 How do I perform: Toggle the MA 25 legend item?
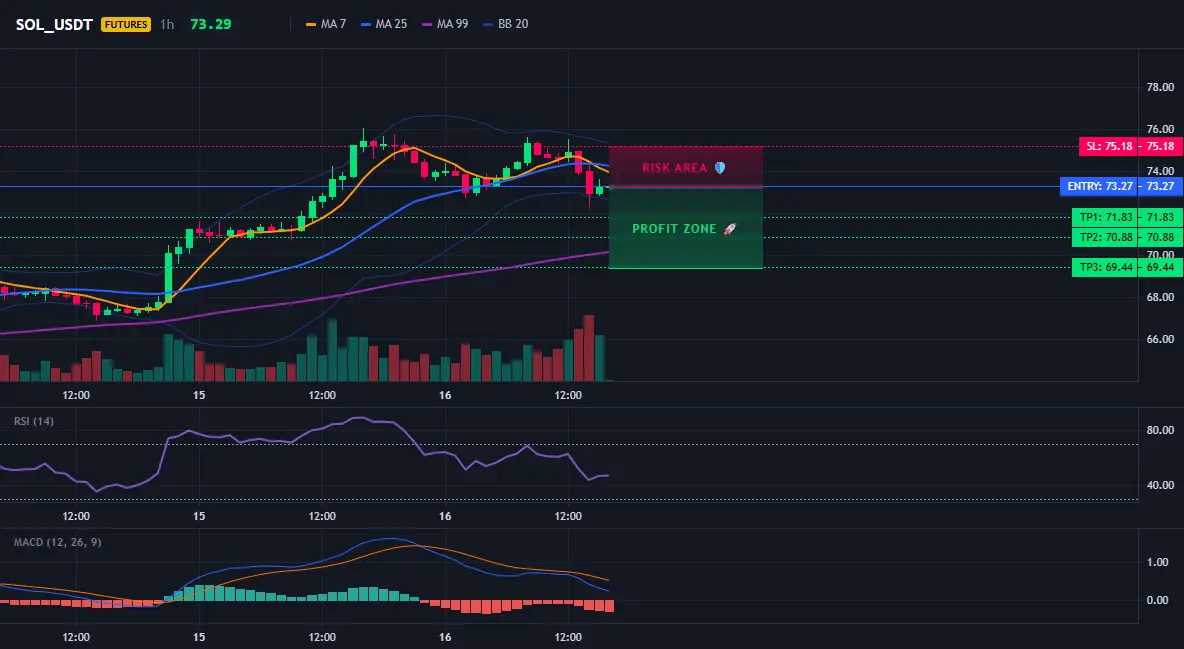coord(384,24)
